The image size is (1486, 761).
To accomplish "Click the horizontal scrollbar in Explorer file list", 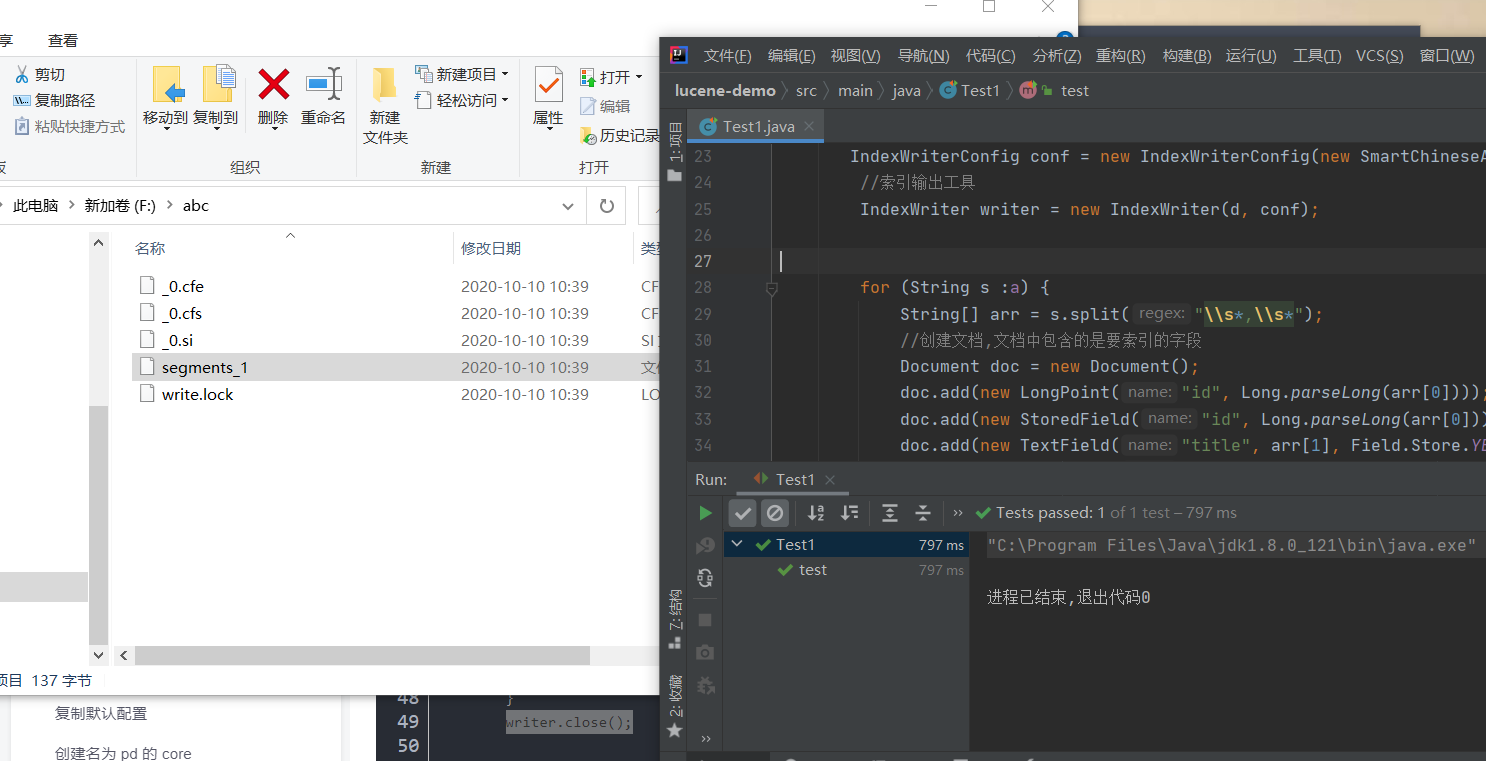I will coord(362,656).
